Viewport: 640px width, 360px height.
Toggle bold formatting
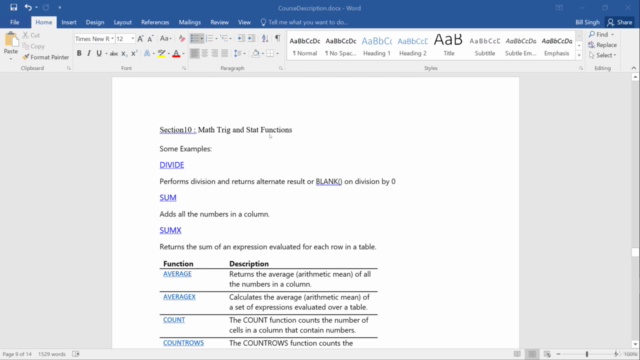(x=79, y=53)
